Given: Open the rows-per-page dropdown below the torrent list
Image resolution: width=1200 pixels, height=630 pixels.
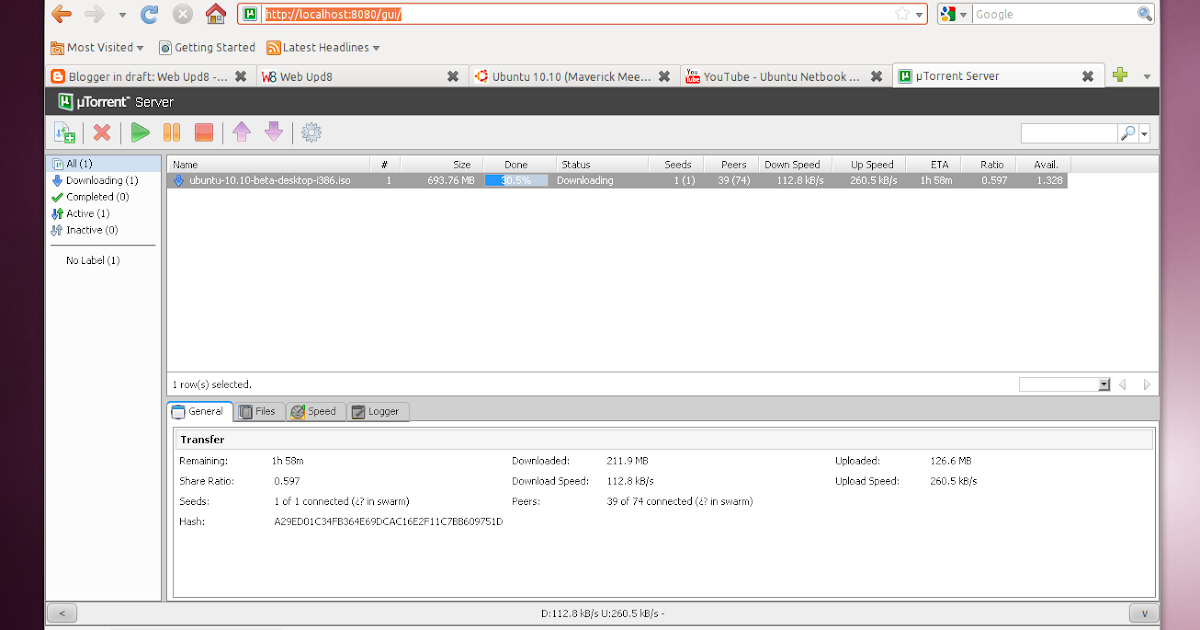Looking at the screenshot, I should pos(1064,384).
